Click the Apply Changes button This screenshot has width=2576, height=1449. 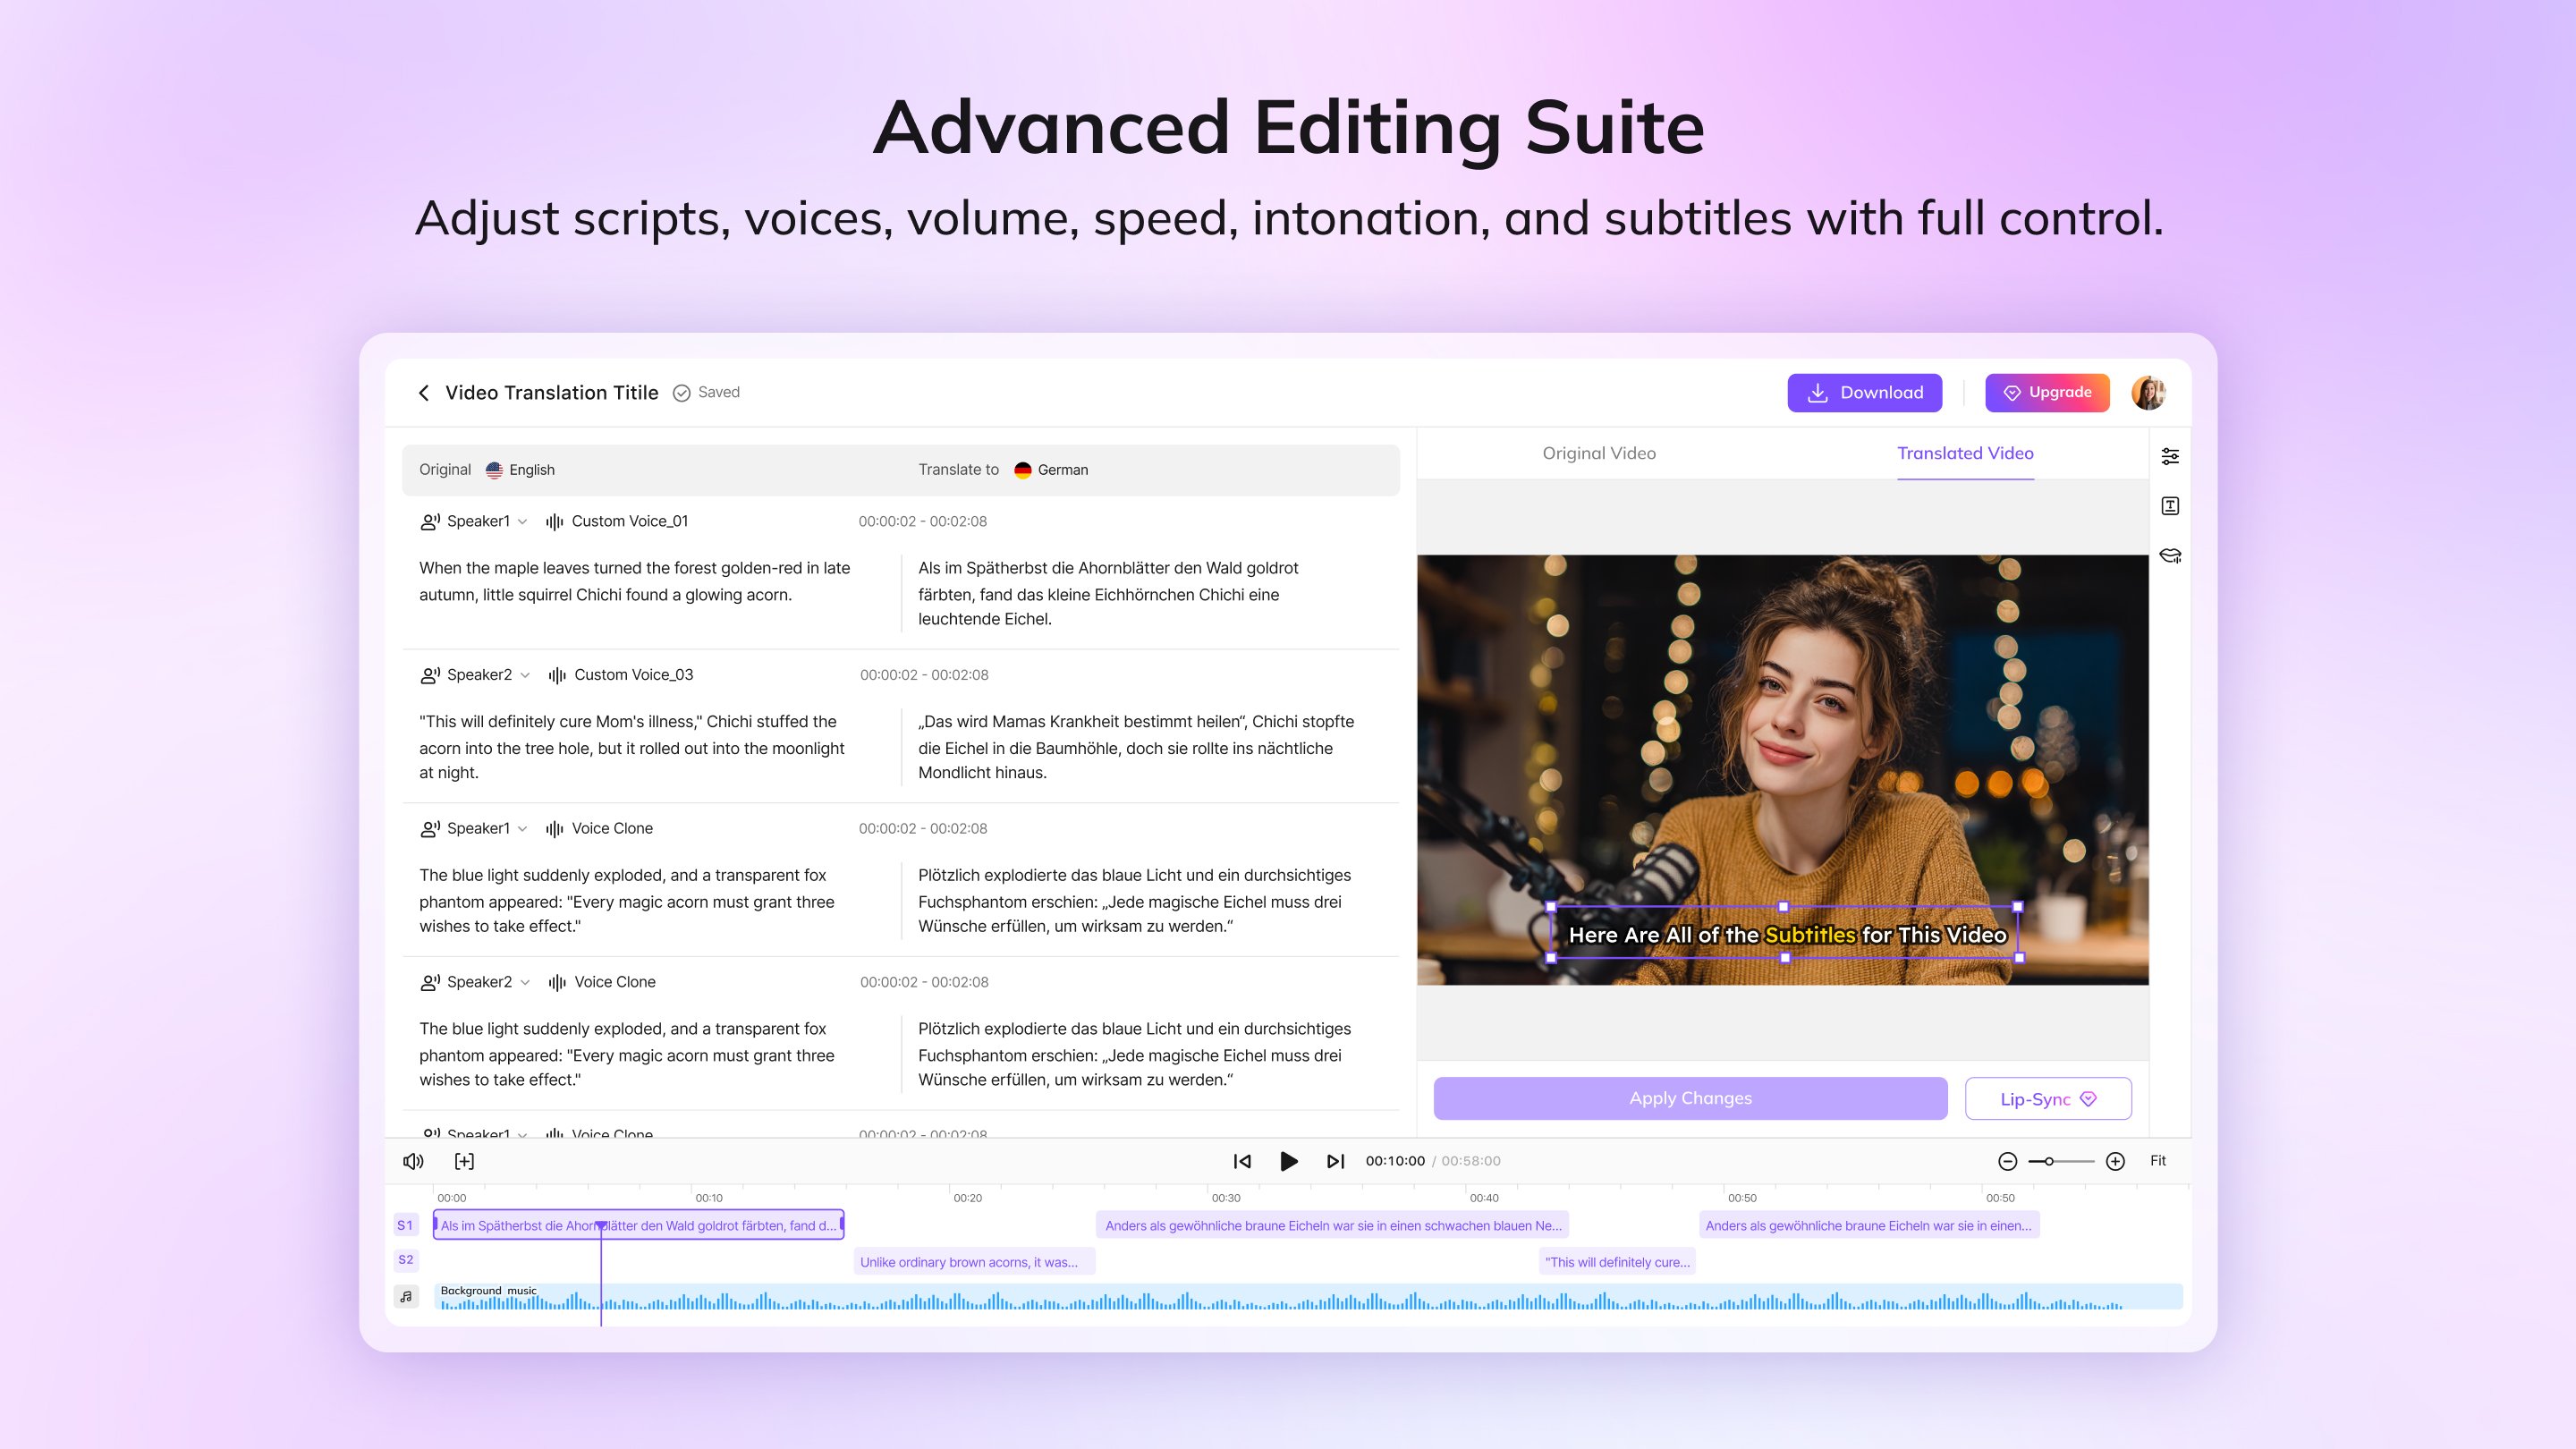click(x=1690, y=1098)
